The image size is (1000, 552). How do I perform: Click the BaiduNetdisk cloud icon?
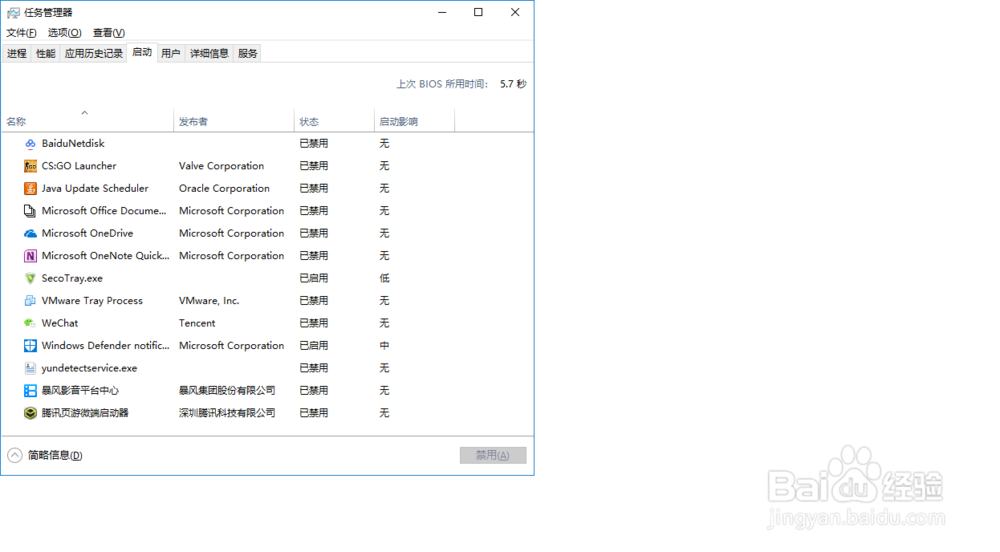click(30, 143)
